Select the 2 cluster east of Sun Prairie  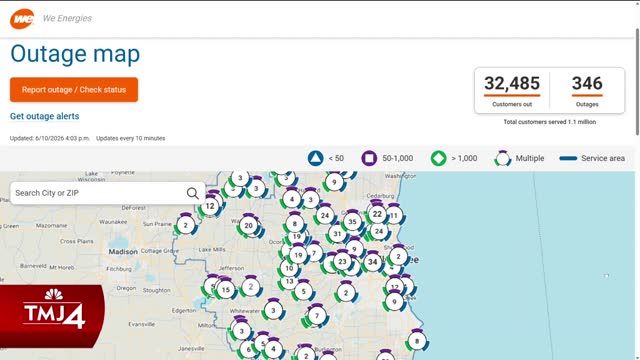click(x=186, y=225)
